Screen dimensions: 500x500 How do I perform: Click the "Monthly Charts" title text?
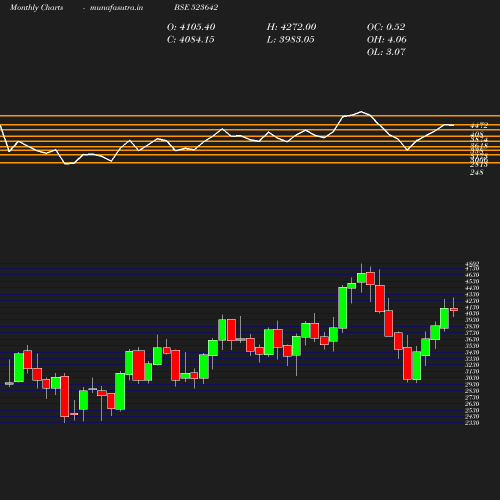click(37, 8)
